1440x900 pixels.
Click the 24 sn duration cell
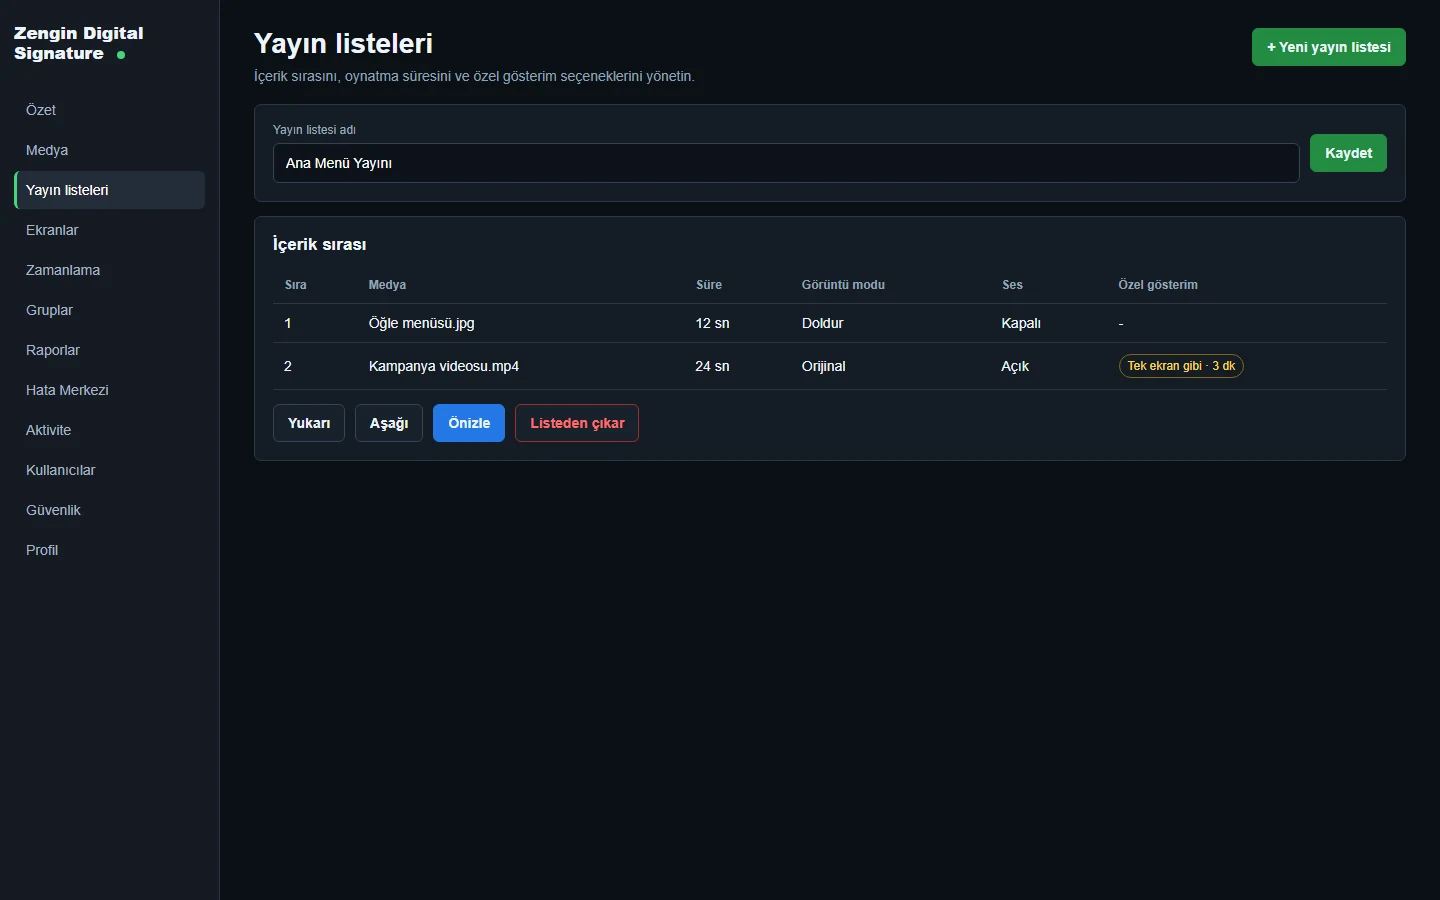coord(712,366)
